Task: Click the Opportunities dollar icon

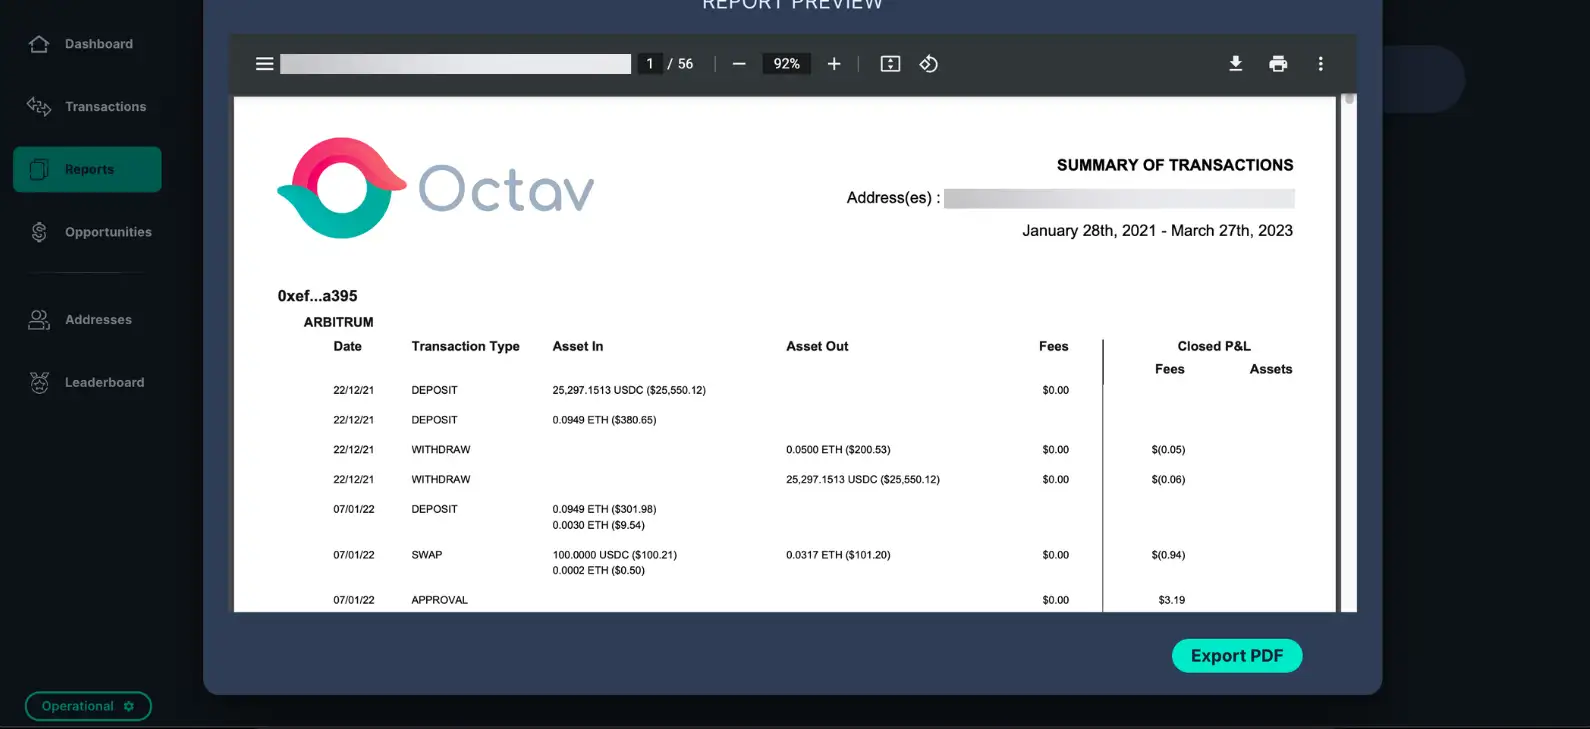Action: click(x=39, y=232)
